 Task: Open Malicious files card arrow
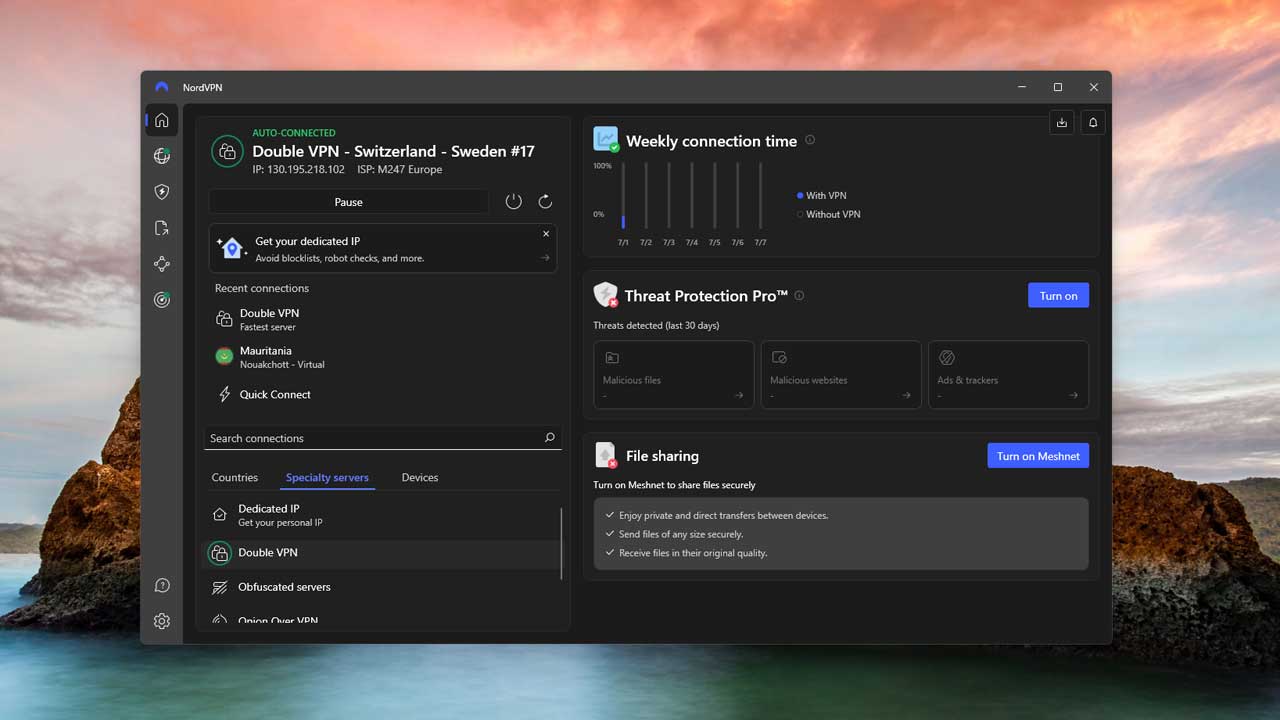(739, 395)
